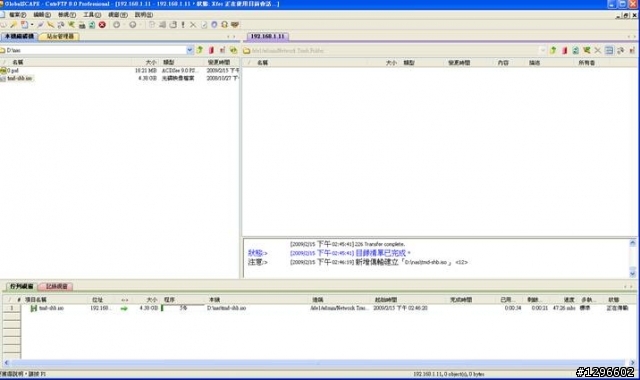Click the second gray circle arrow toolbar icon
The width and height of the screenshot is (640, 380).
[x=133, y=25]
